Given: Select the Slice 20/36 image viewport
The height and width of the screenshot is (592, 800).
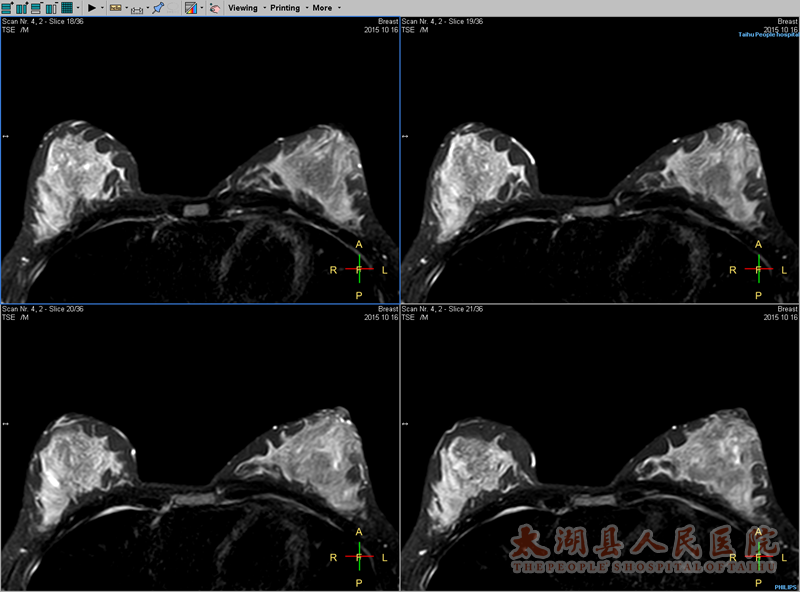Looking at the screenshot, I should pos(200,450).
